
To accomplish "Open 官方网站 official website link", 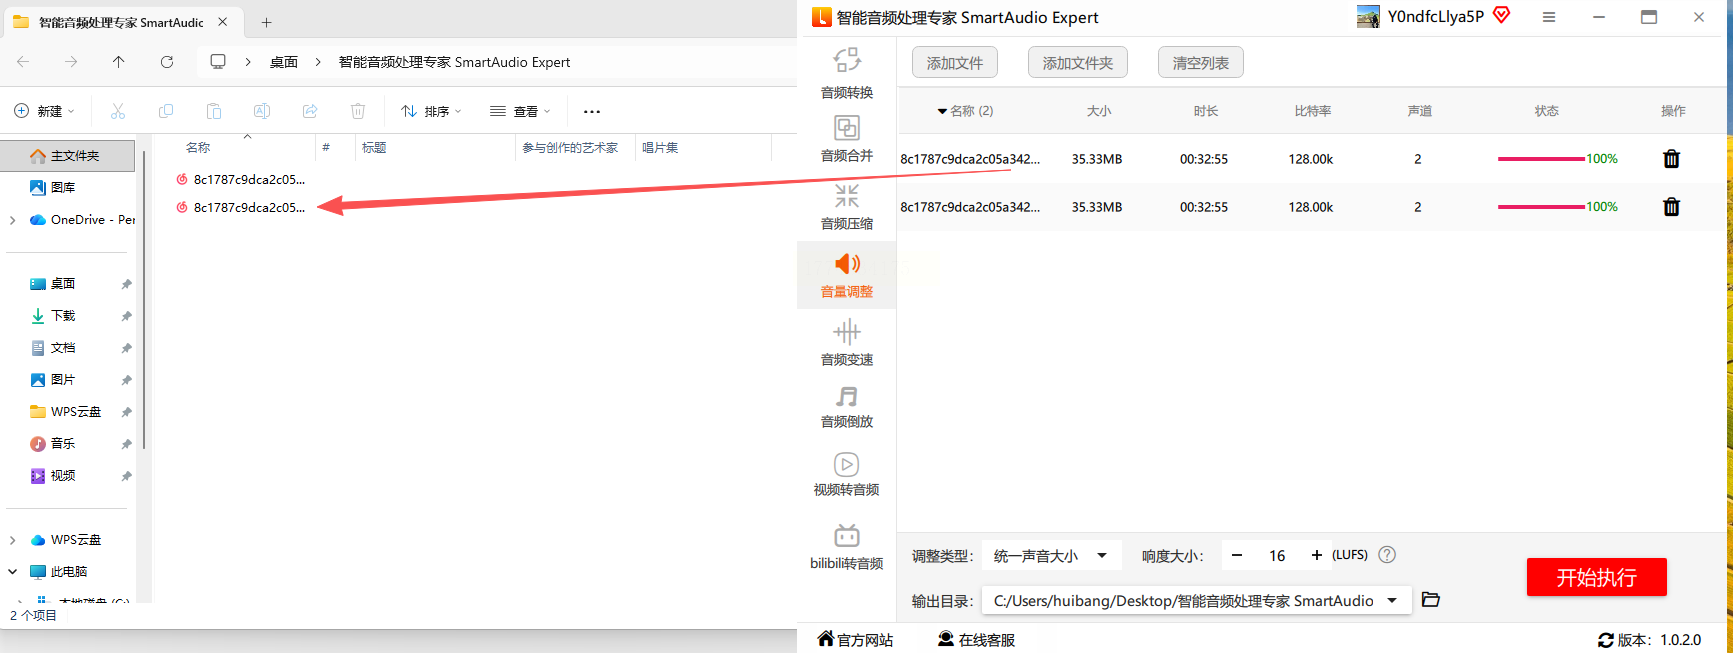I will [855, 640].
